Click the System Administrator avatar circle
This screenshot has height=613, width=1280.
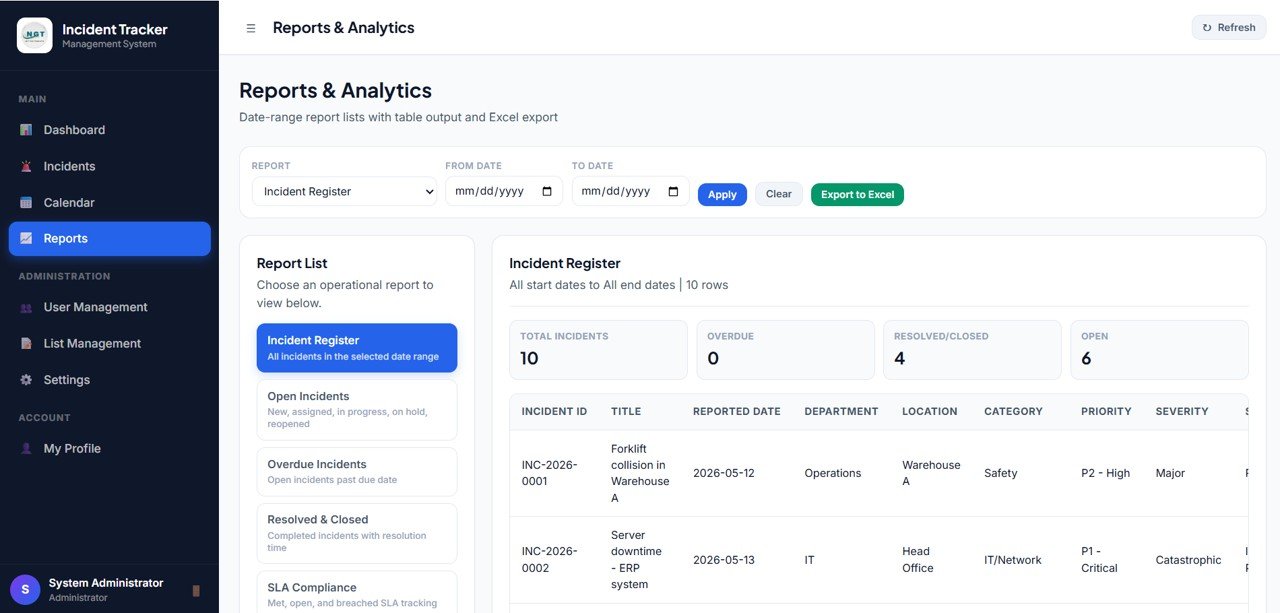[x=25, y=589]
